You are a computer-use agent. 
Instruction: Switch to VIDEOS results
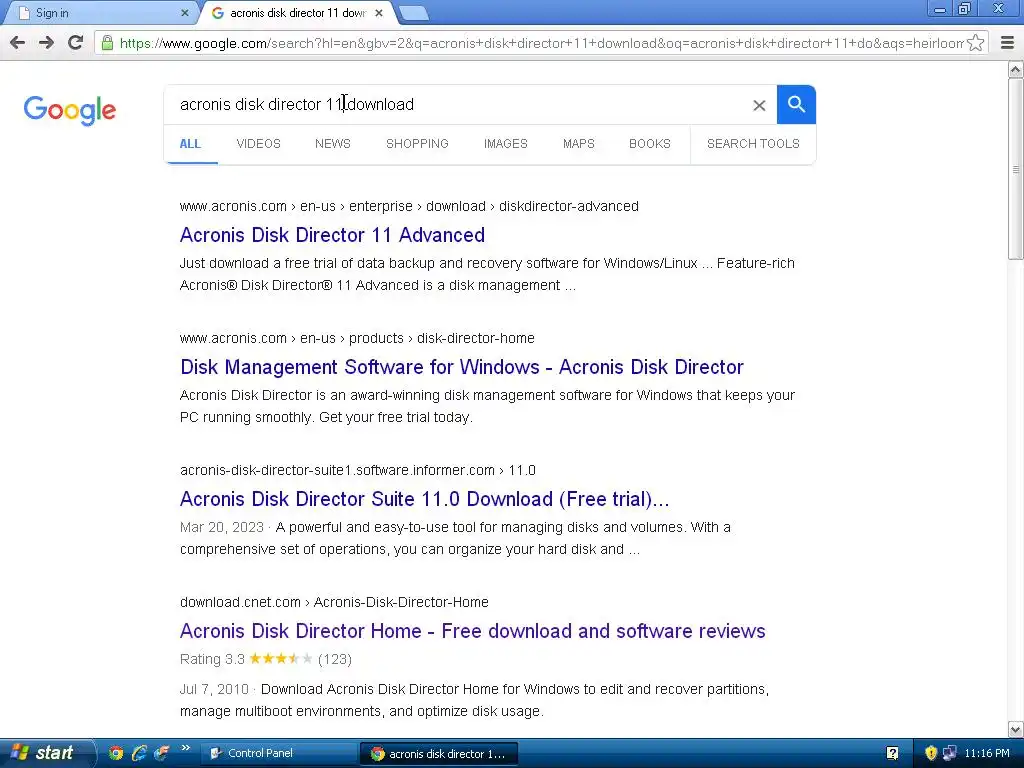(259, 144)
